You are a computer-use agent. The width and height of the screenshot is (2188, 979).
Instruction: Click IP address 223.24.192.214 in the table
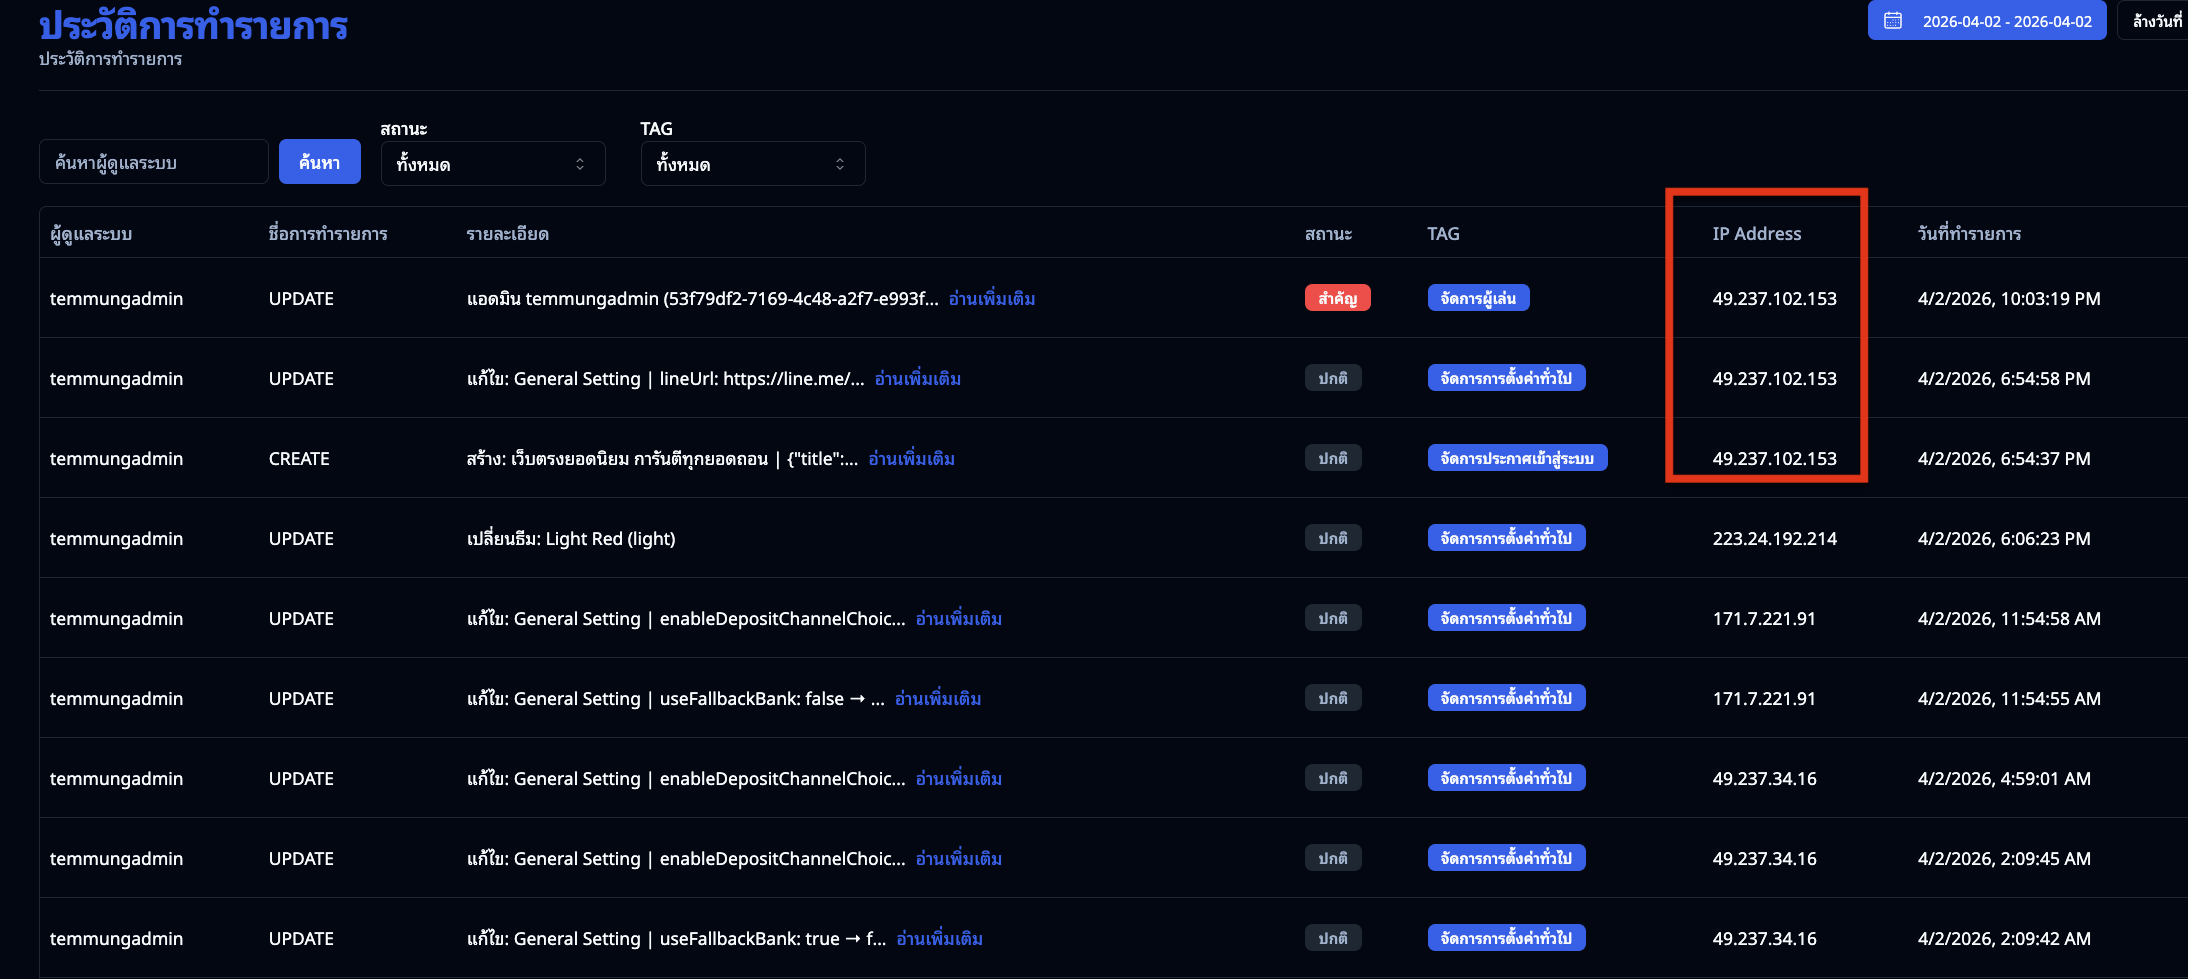[1774, 538]
